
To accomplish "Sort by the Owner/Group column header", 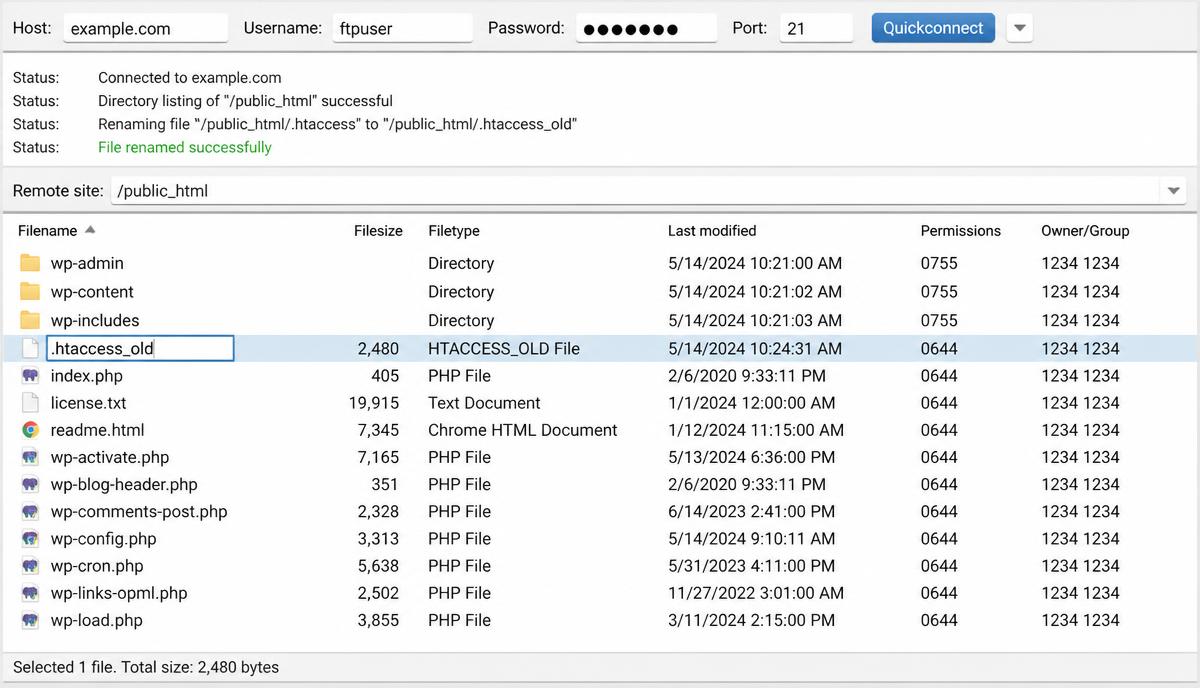I will point(1085,230).
